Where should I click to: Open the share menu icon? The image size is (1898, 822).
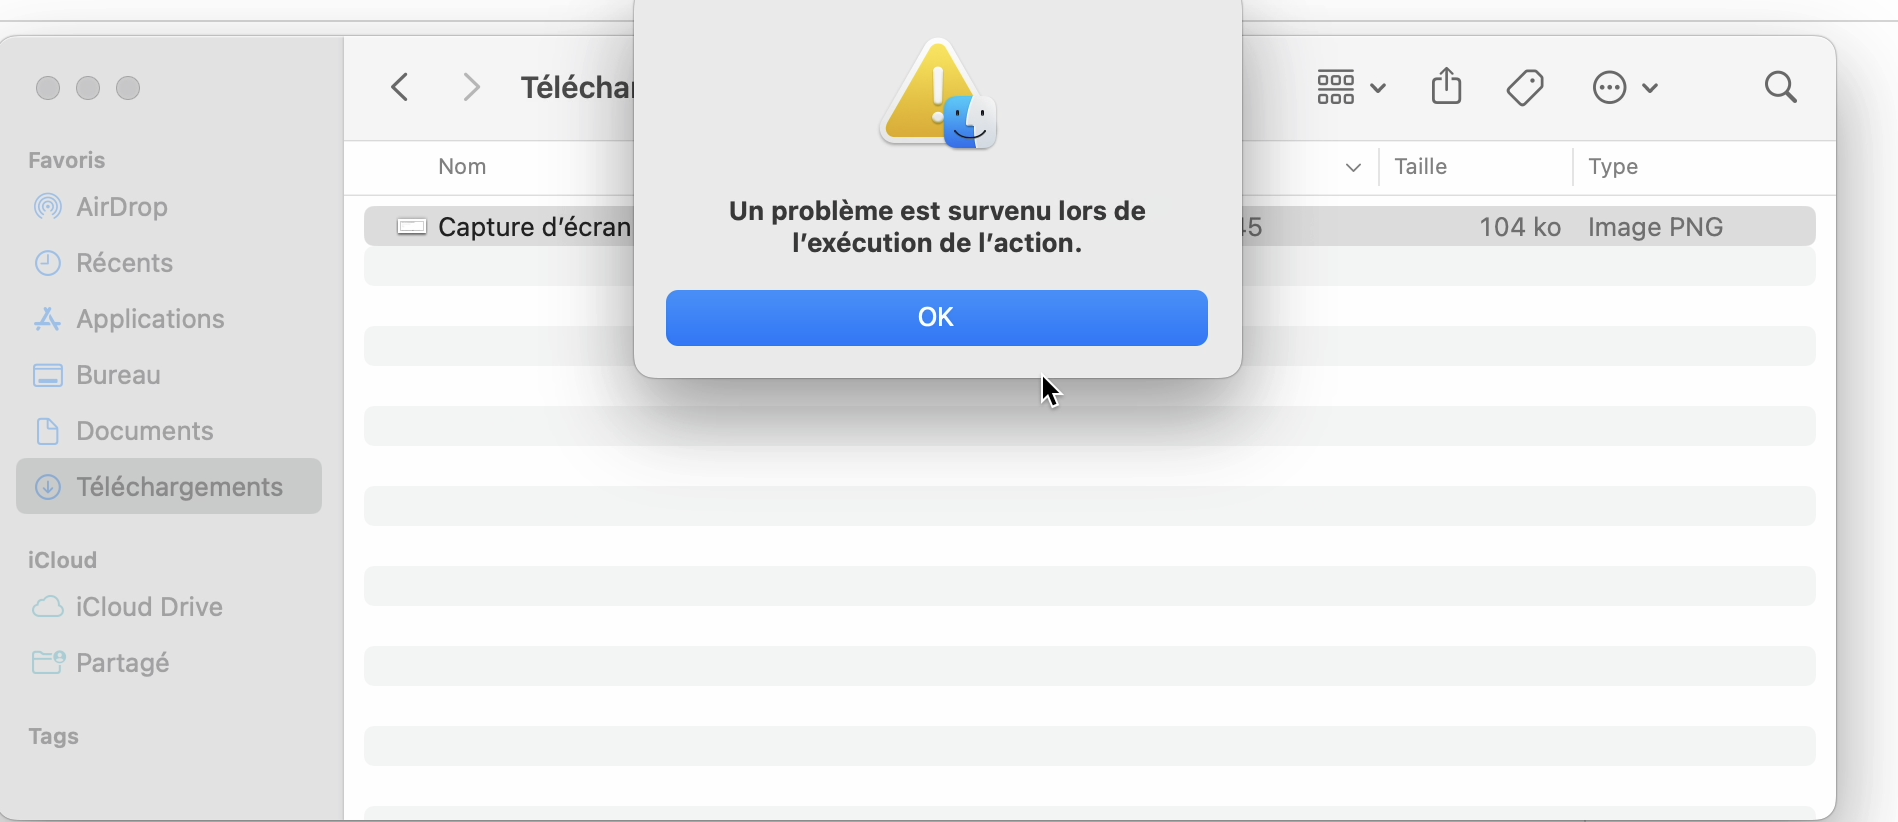pos(1446,87)
